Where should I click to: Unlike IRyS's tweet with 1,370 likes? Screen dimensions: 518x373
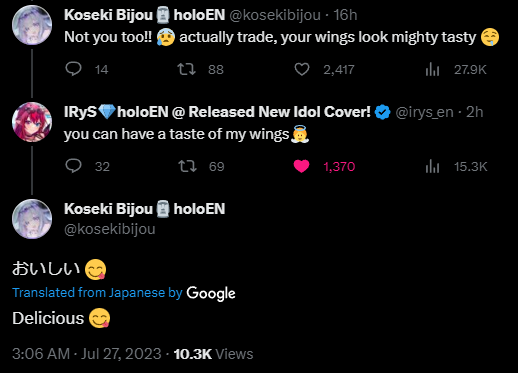click(x=301, y=166)
